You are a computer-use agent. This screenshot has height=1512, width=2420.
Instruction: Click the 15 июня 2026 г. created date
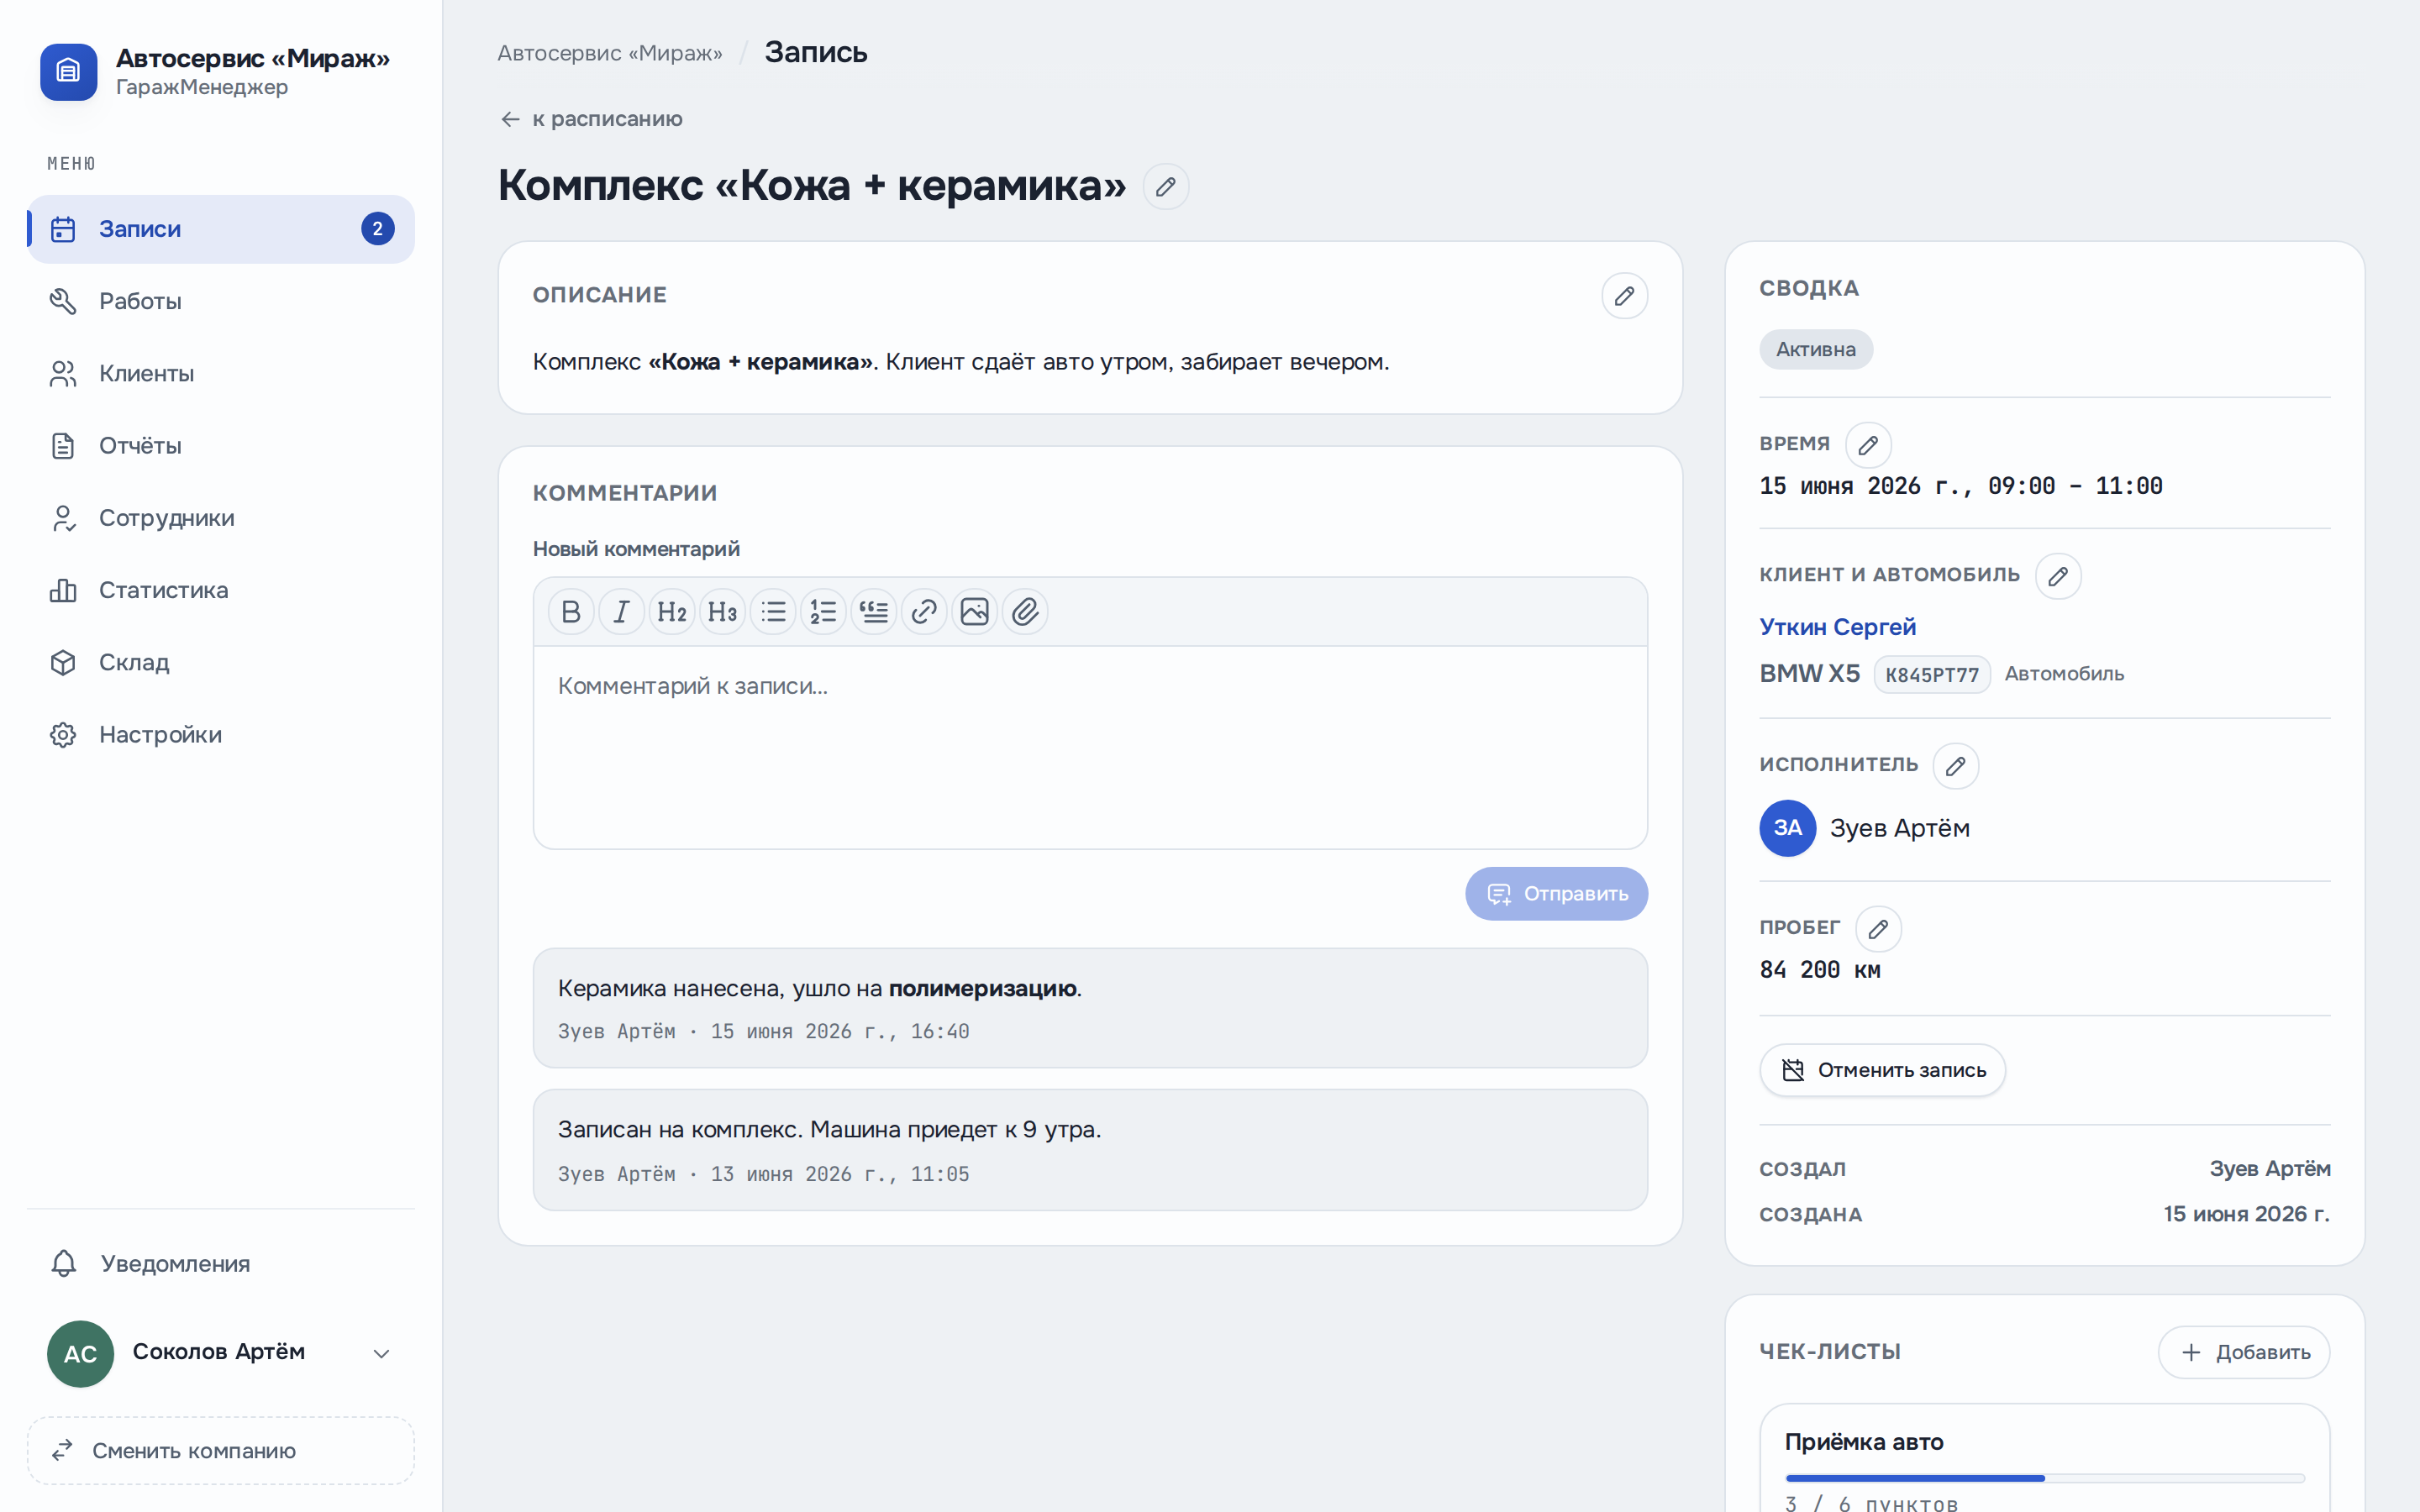pyautogui.click(x=2246, y=1214)
